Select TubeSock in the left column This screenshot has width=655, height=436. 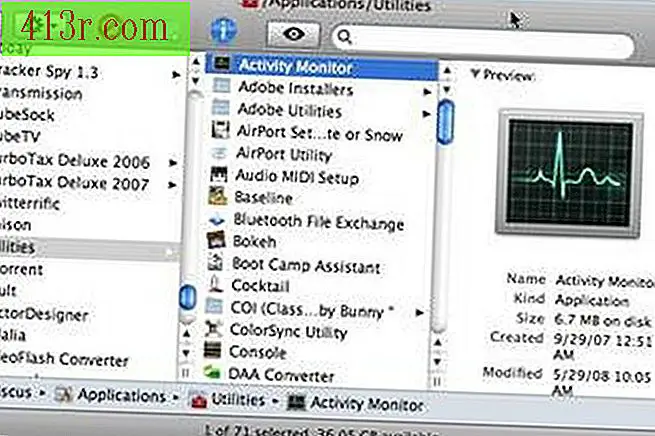[27, 115]
